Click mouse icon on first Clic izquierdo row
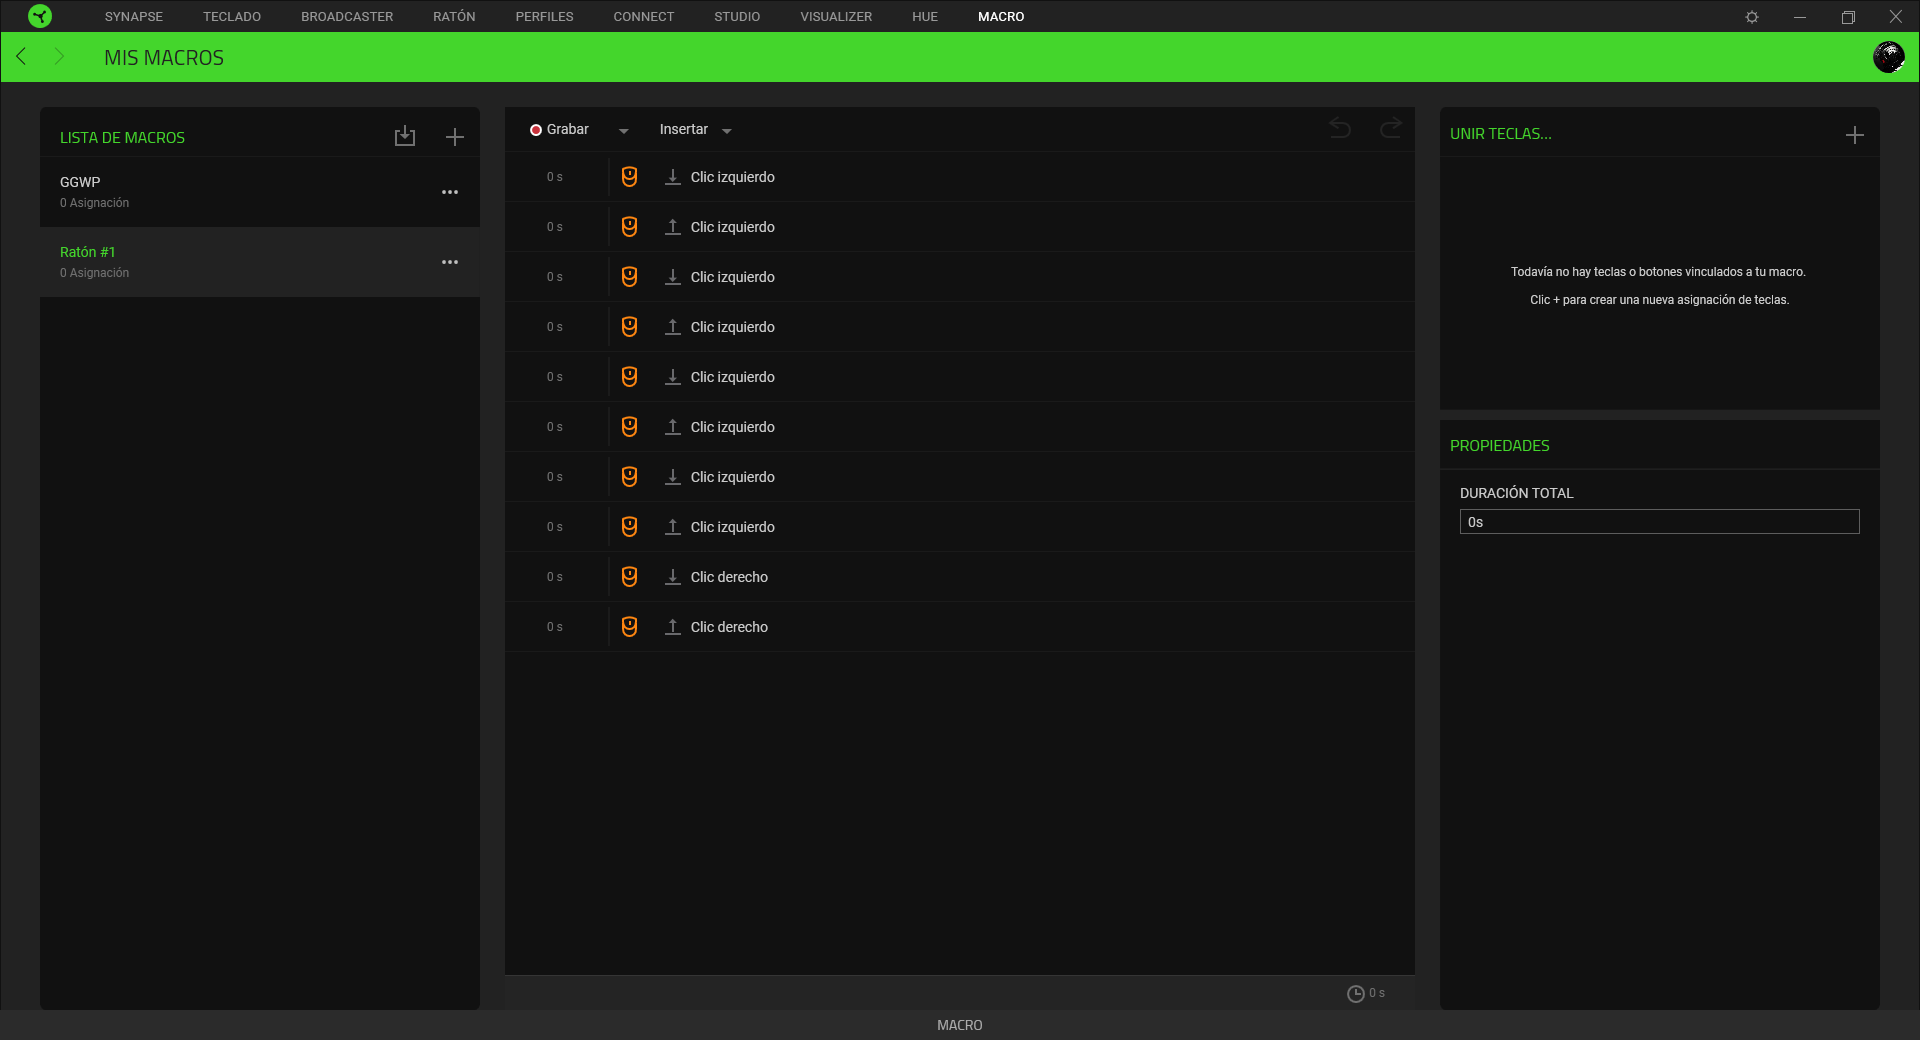 (x=629, y=177)
